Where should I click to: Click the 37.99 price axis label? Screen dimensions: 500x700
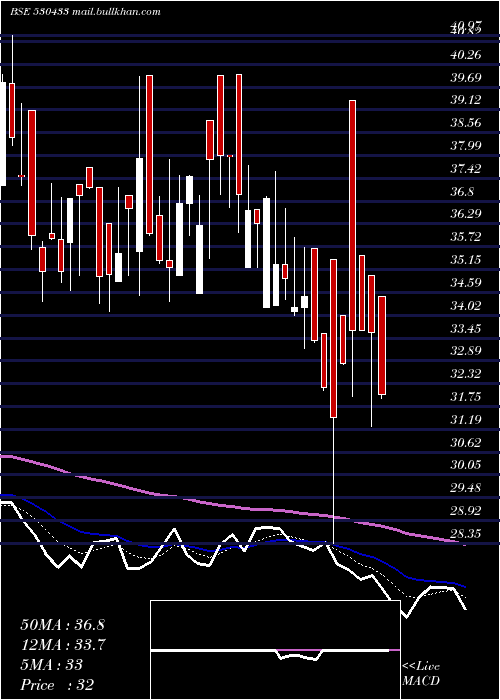tap(466, 146)
